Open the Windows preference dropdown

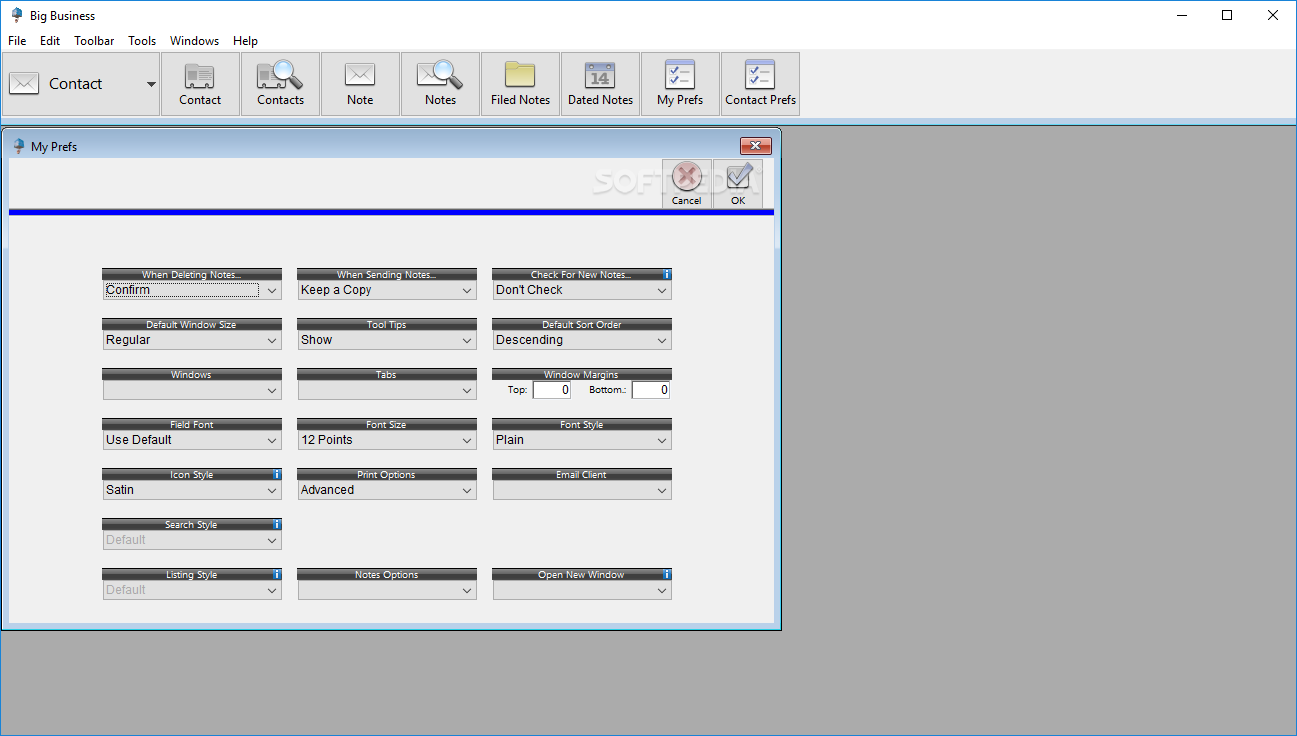pos(192,390)
